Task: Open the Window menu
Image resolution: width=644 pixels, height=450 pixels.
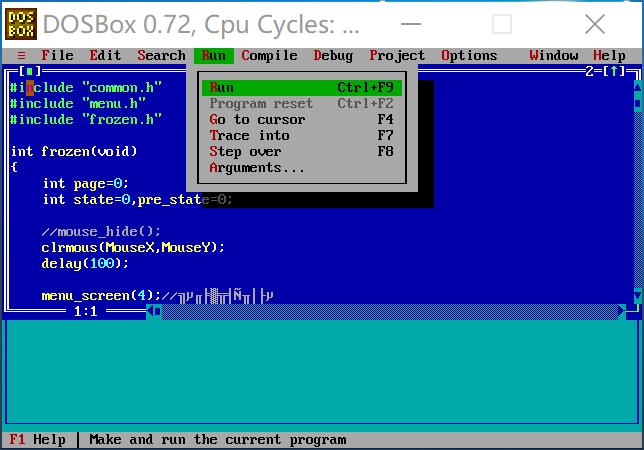Action: click(554, 55)
